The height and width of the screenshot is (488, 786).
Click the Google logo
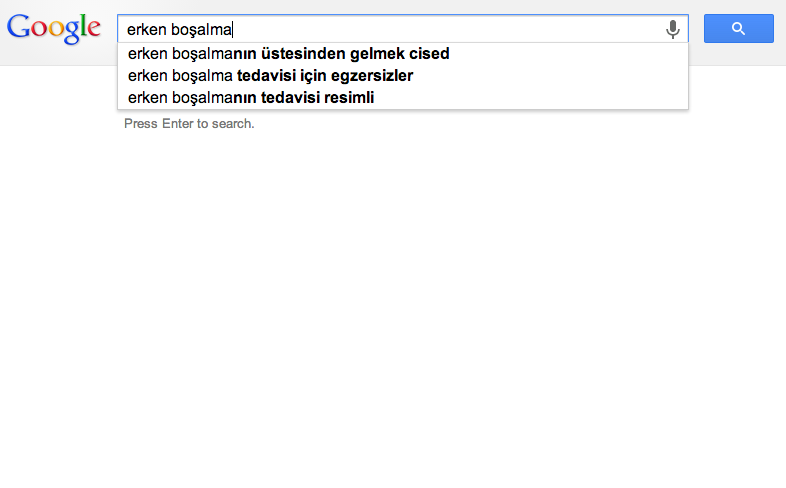[x=54, y=29]
